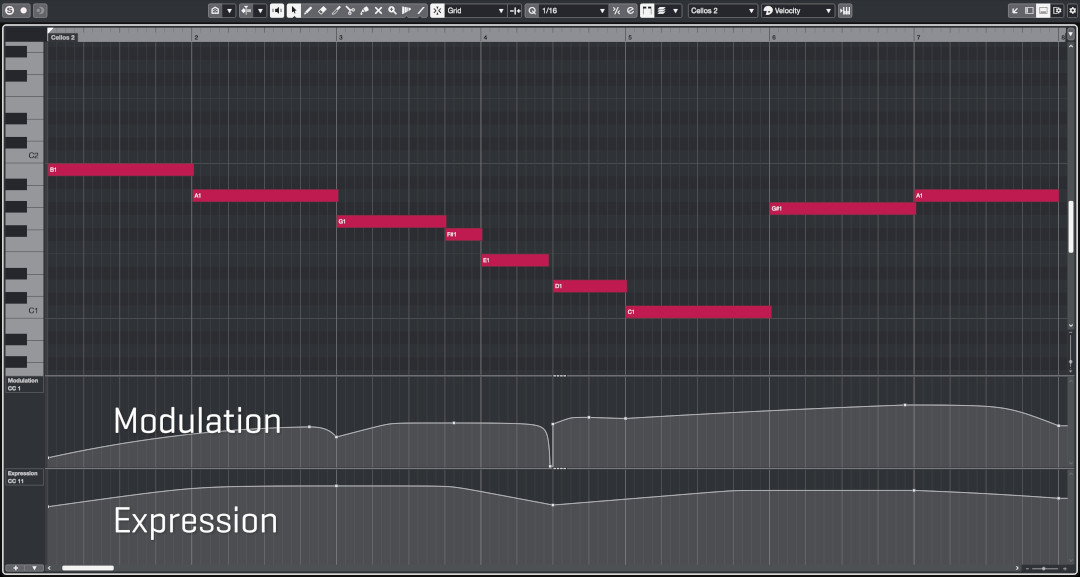Click the horizontal zoom slider

[1043, 568]
